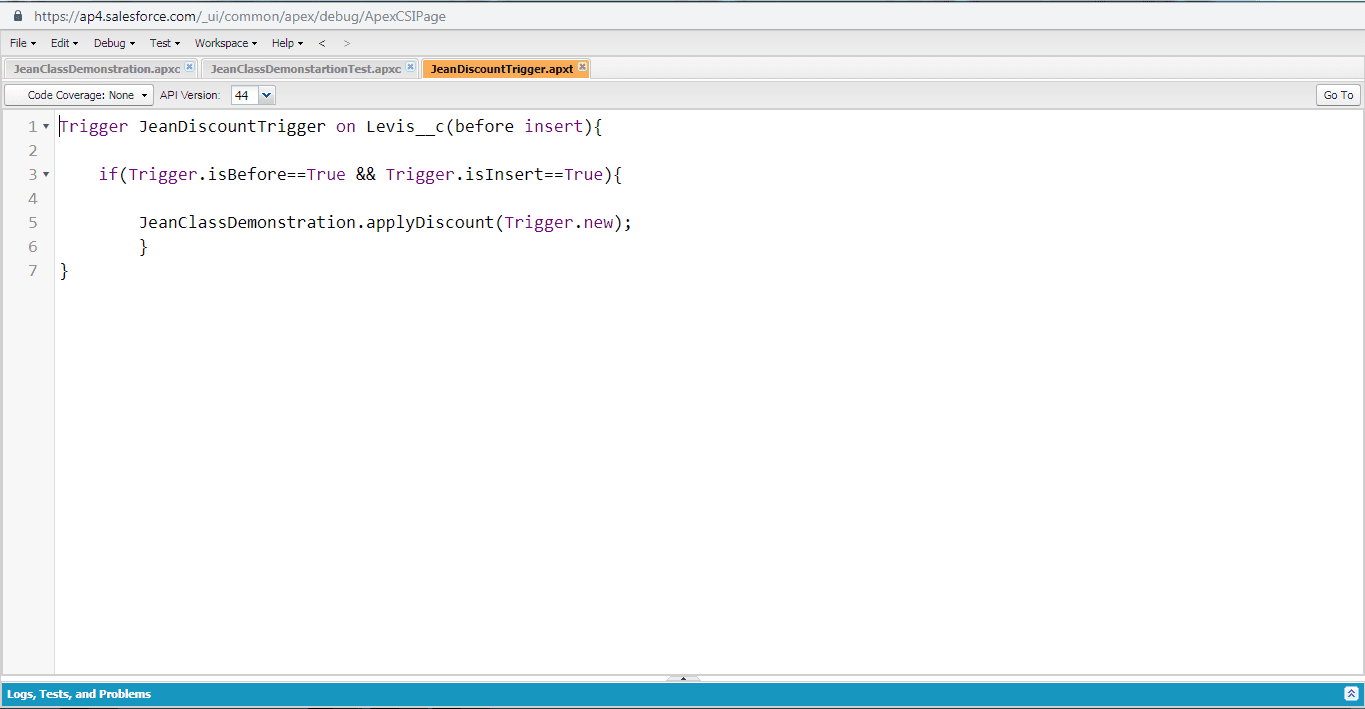Open the Debug menu
This screenshot has width=1365, height=709.
114,43
